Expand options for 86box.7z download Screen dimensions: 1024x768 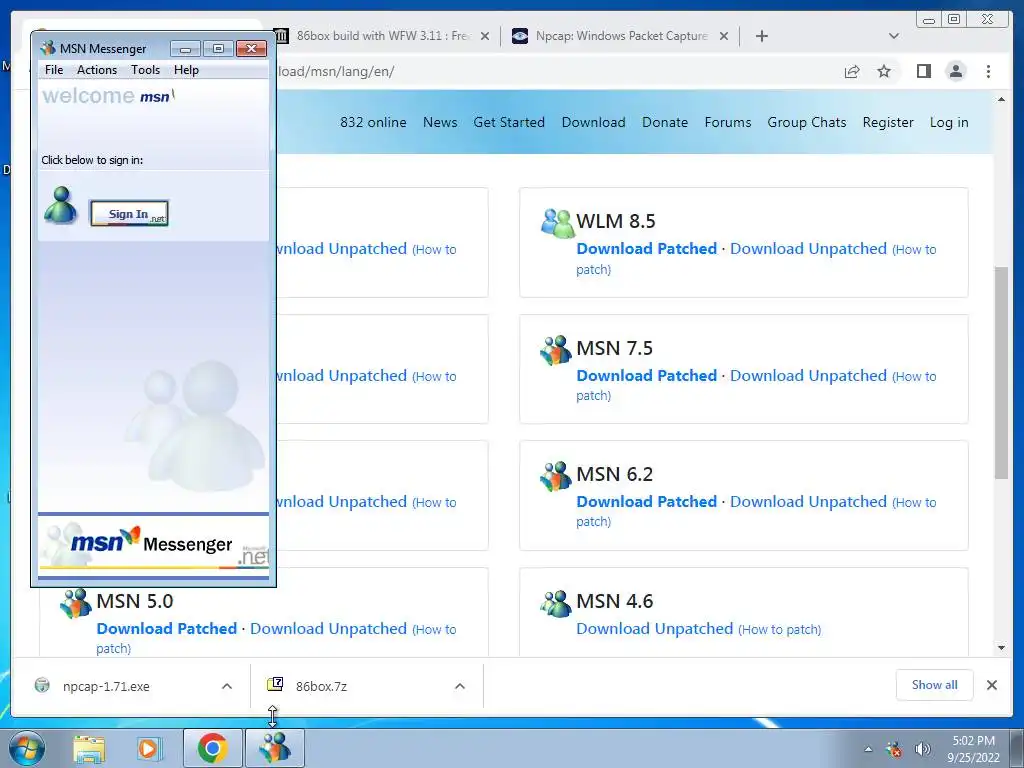[x=460, y=686]
